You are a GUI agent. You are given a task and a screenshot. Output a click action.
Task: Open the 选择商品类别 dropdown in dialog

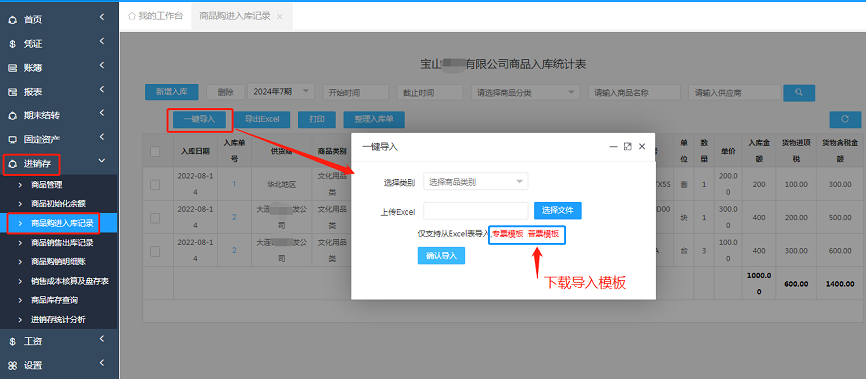click(476, 181)
